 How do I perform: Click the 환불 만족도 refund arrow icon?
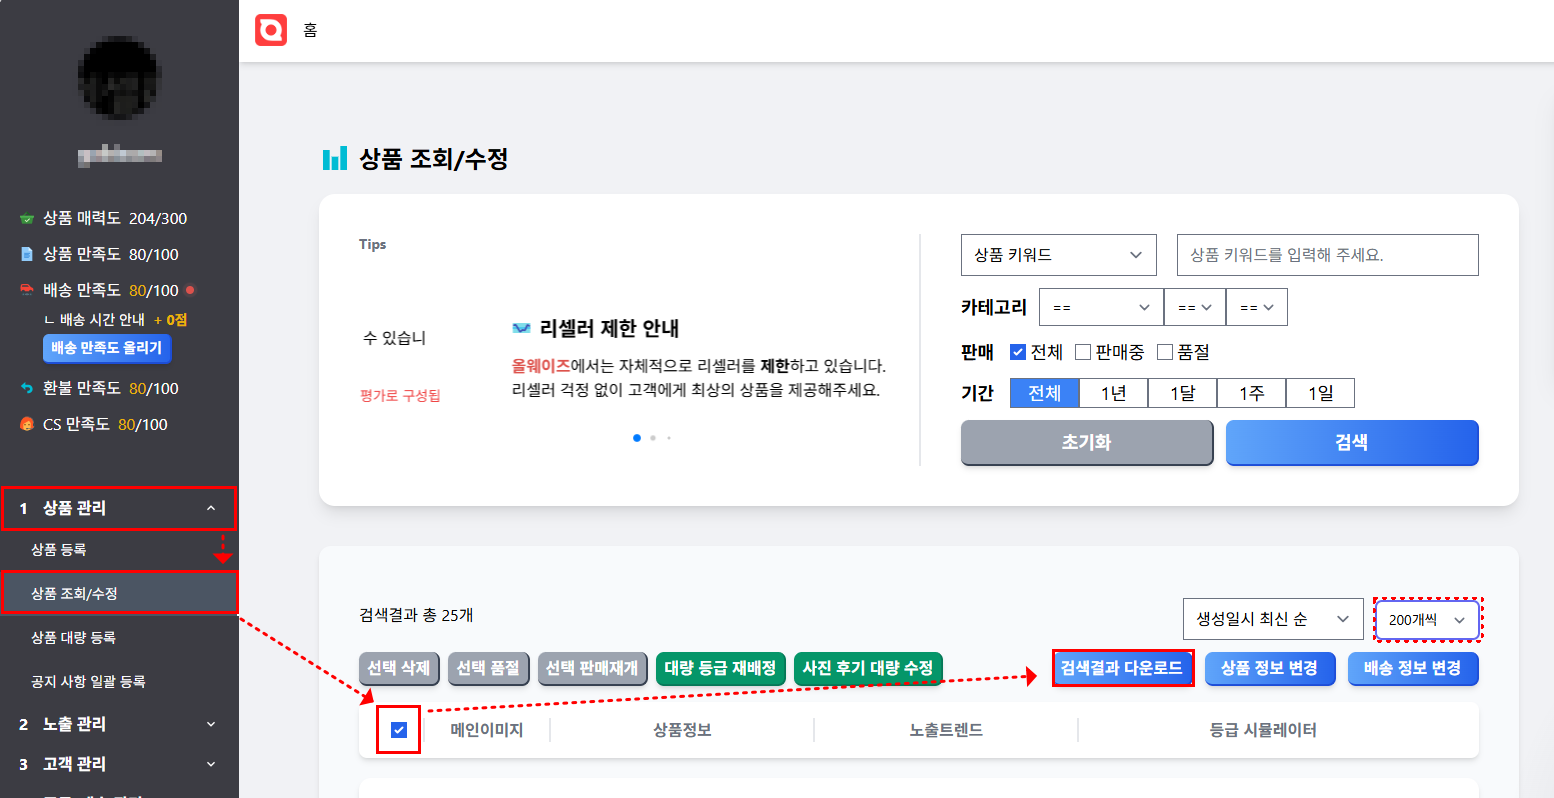27,388
